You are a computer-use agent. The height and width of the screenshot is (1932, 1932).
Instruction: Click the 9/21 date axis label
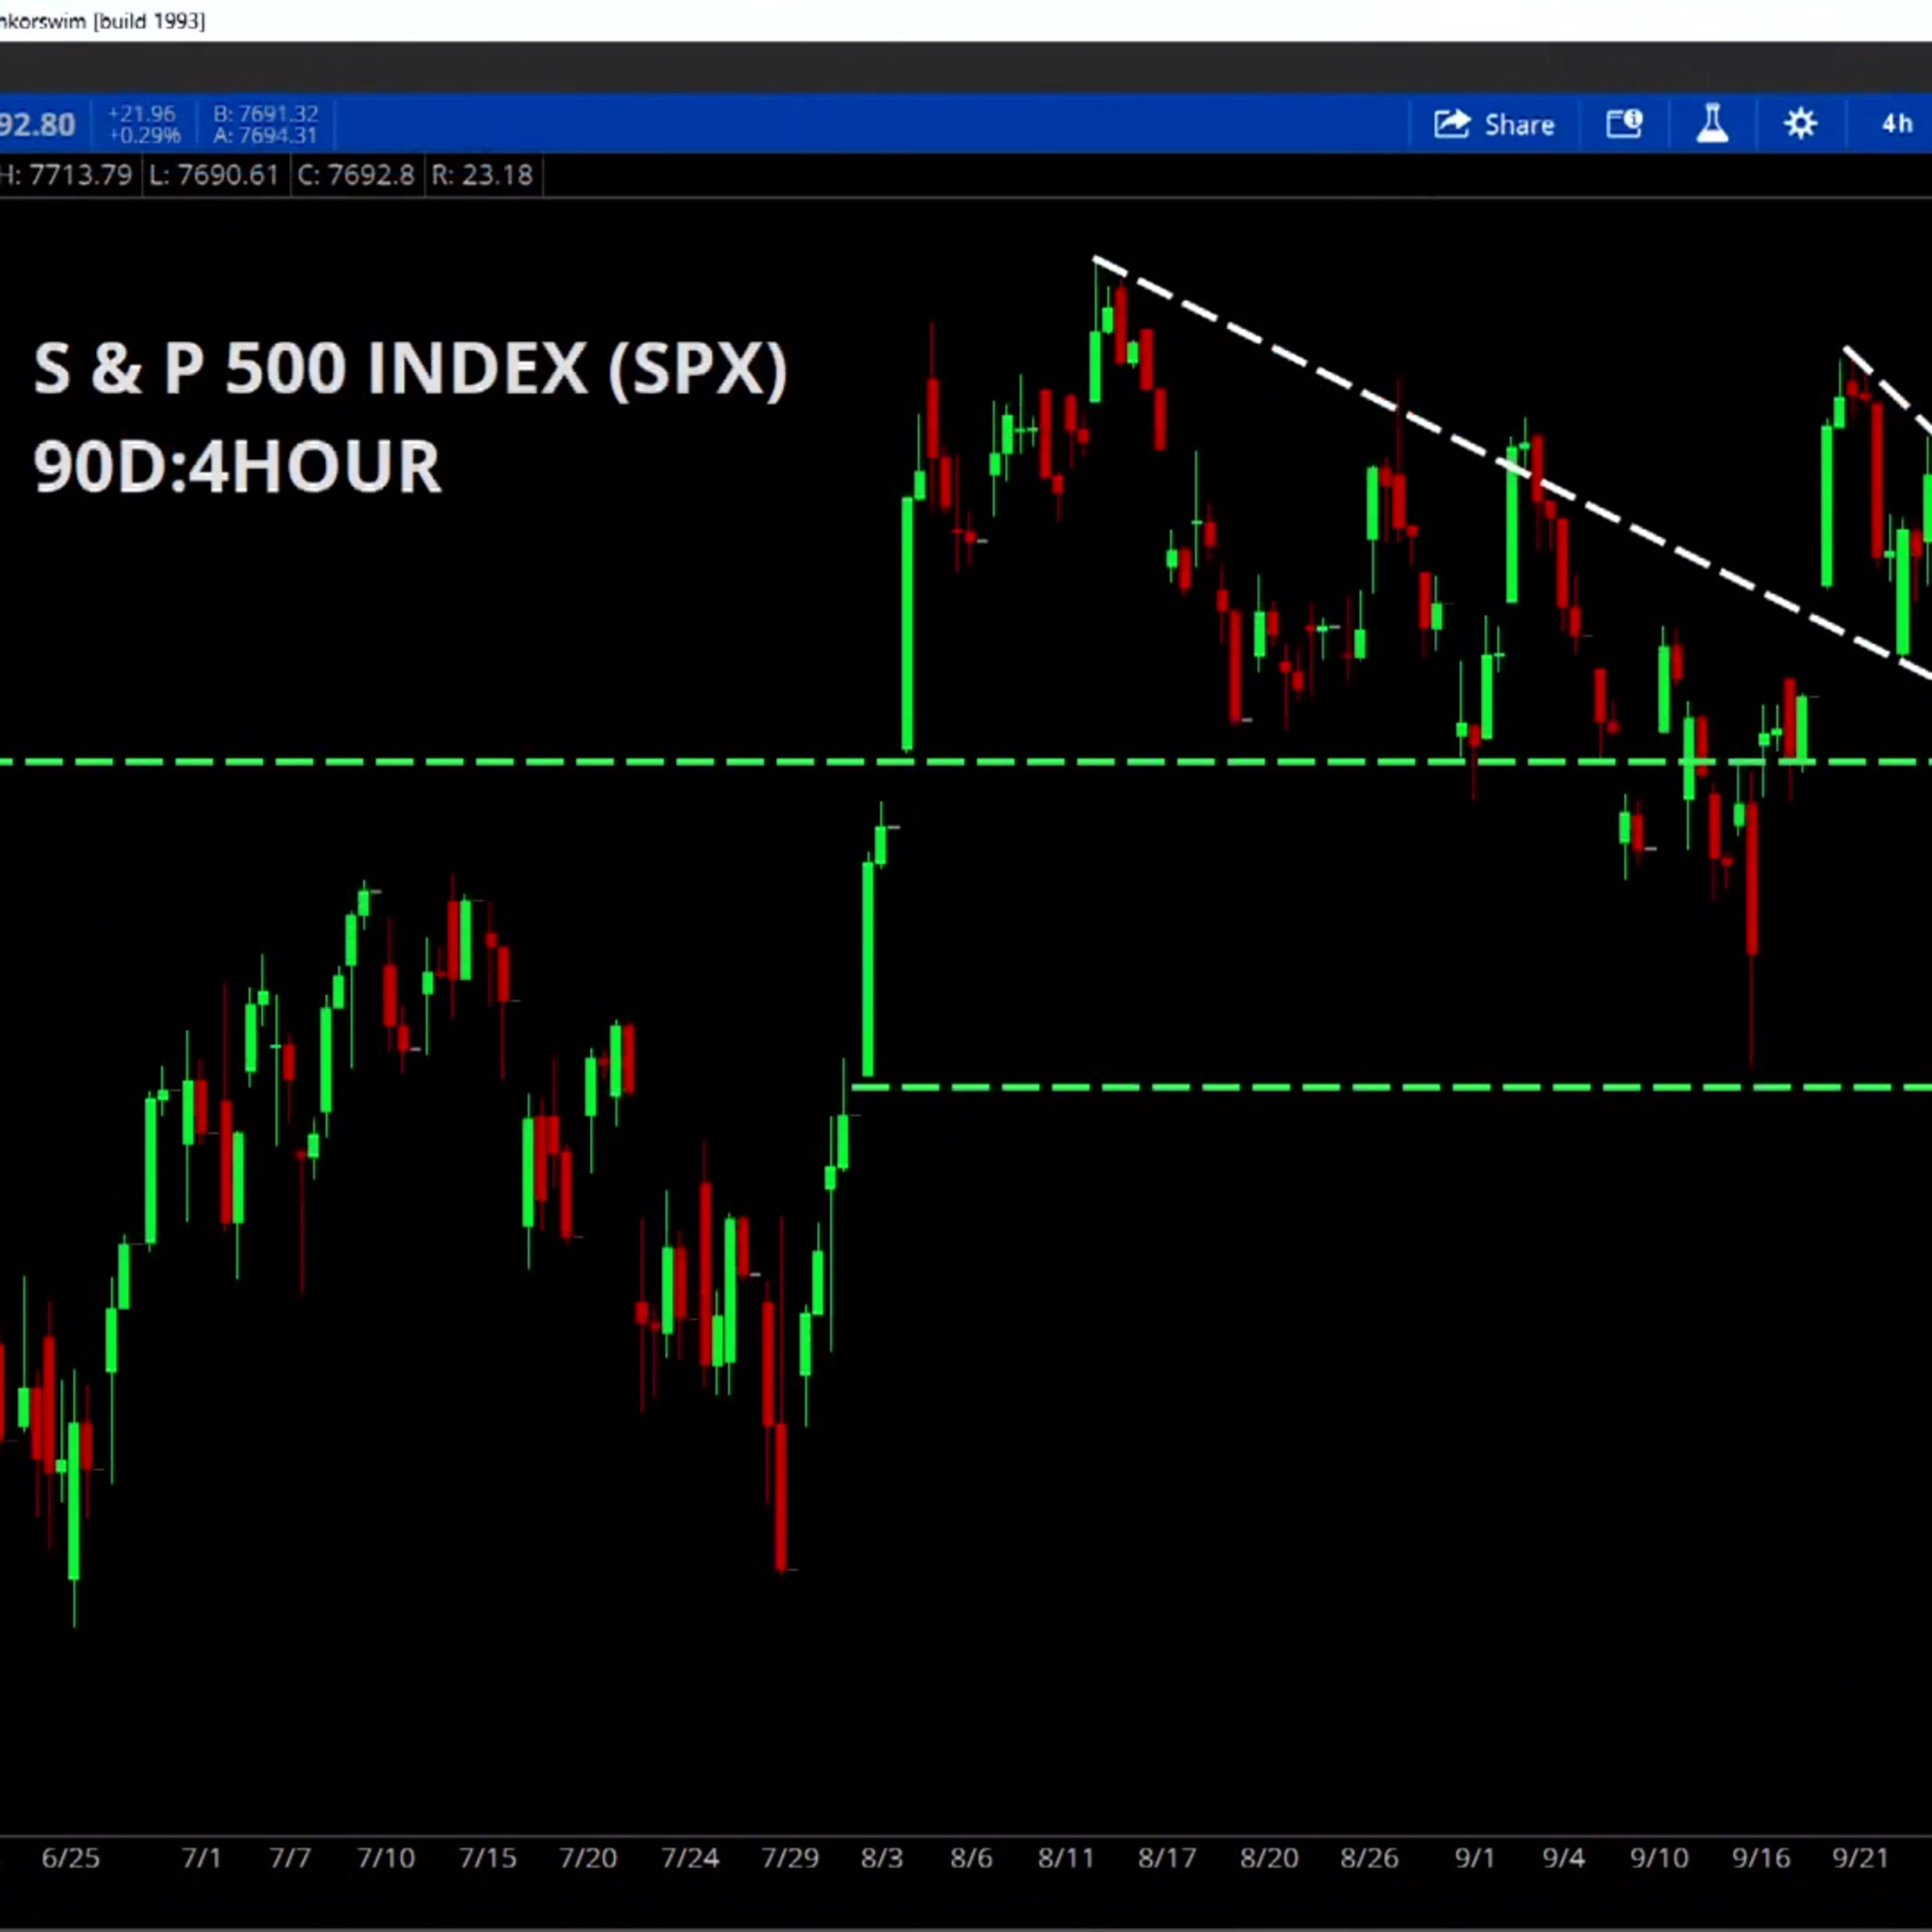pyautogui.click(x=1860, y=1858)
